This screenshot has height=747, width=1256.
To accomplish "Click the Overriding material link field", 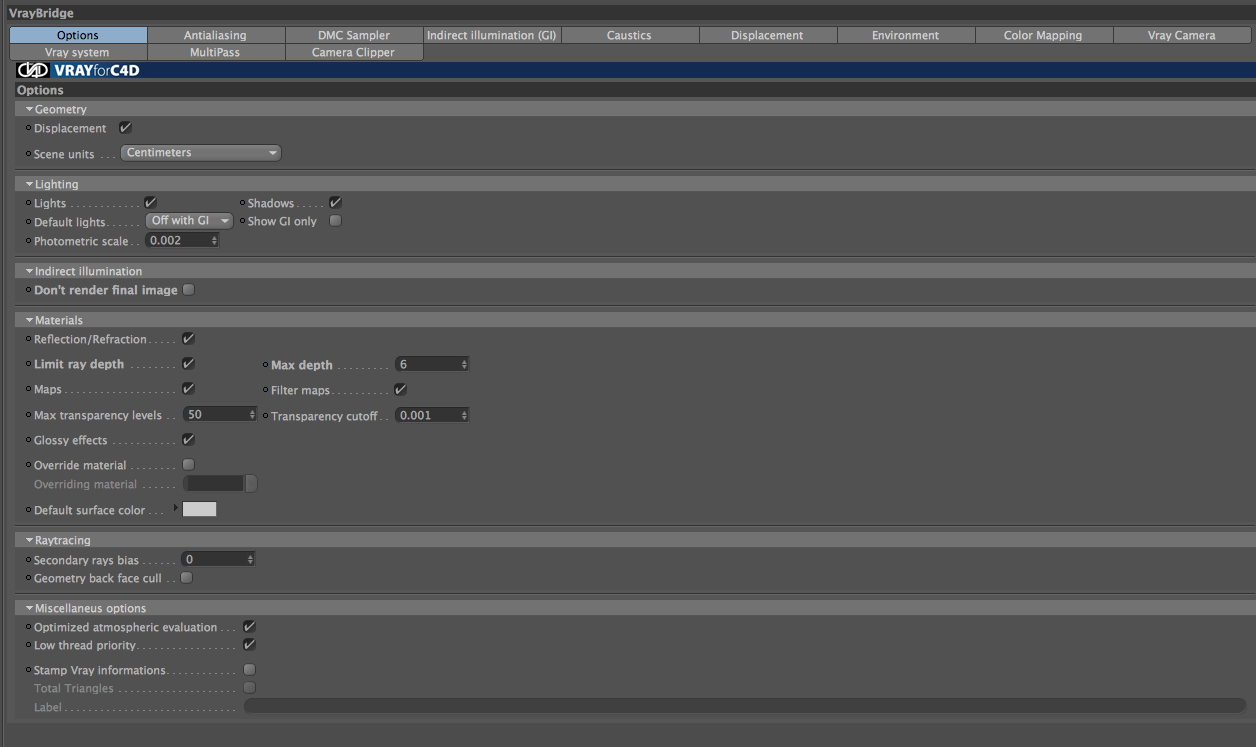I will coord(214,484).
